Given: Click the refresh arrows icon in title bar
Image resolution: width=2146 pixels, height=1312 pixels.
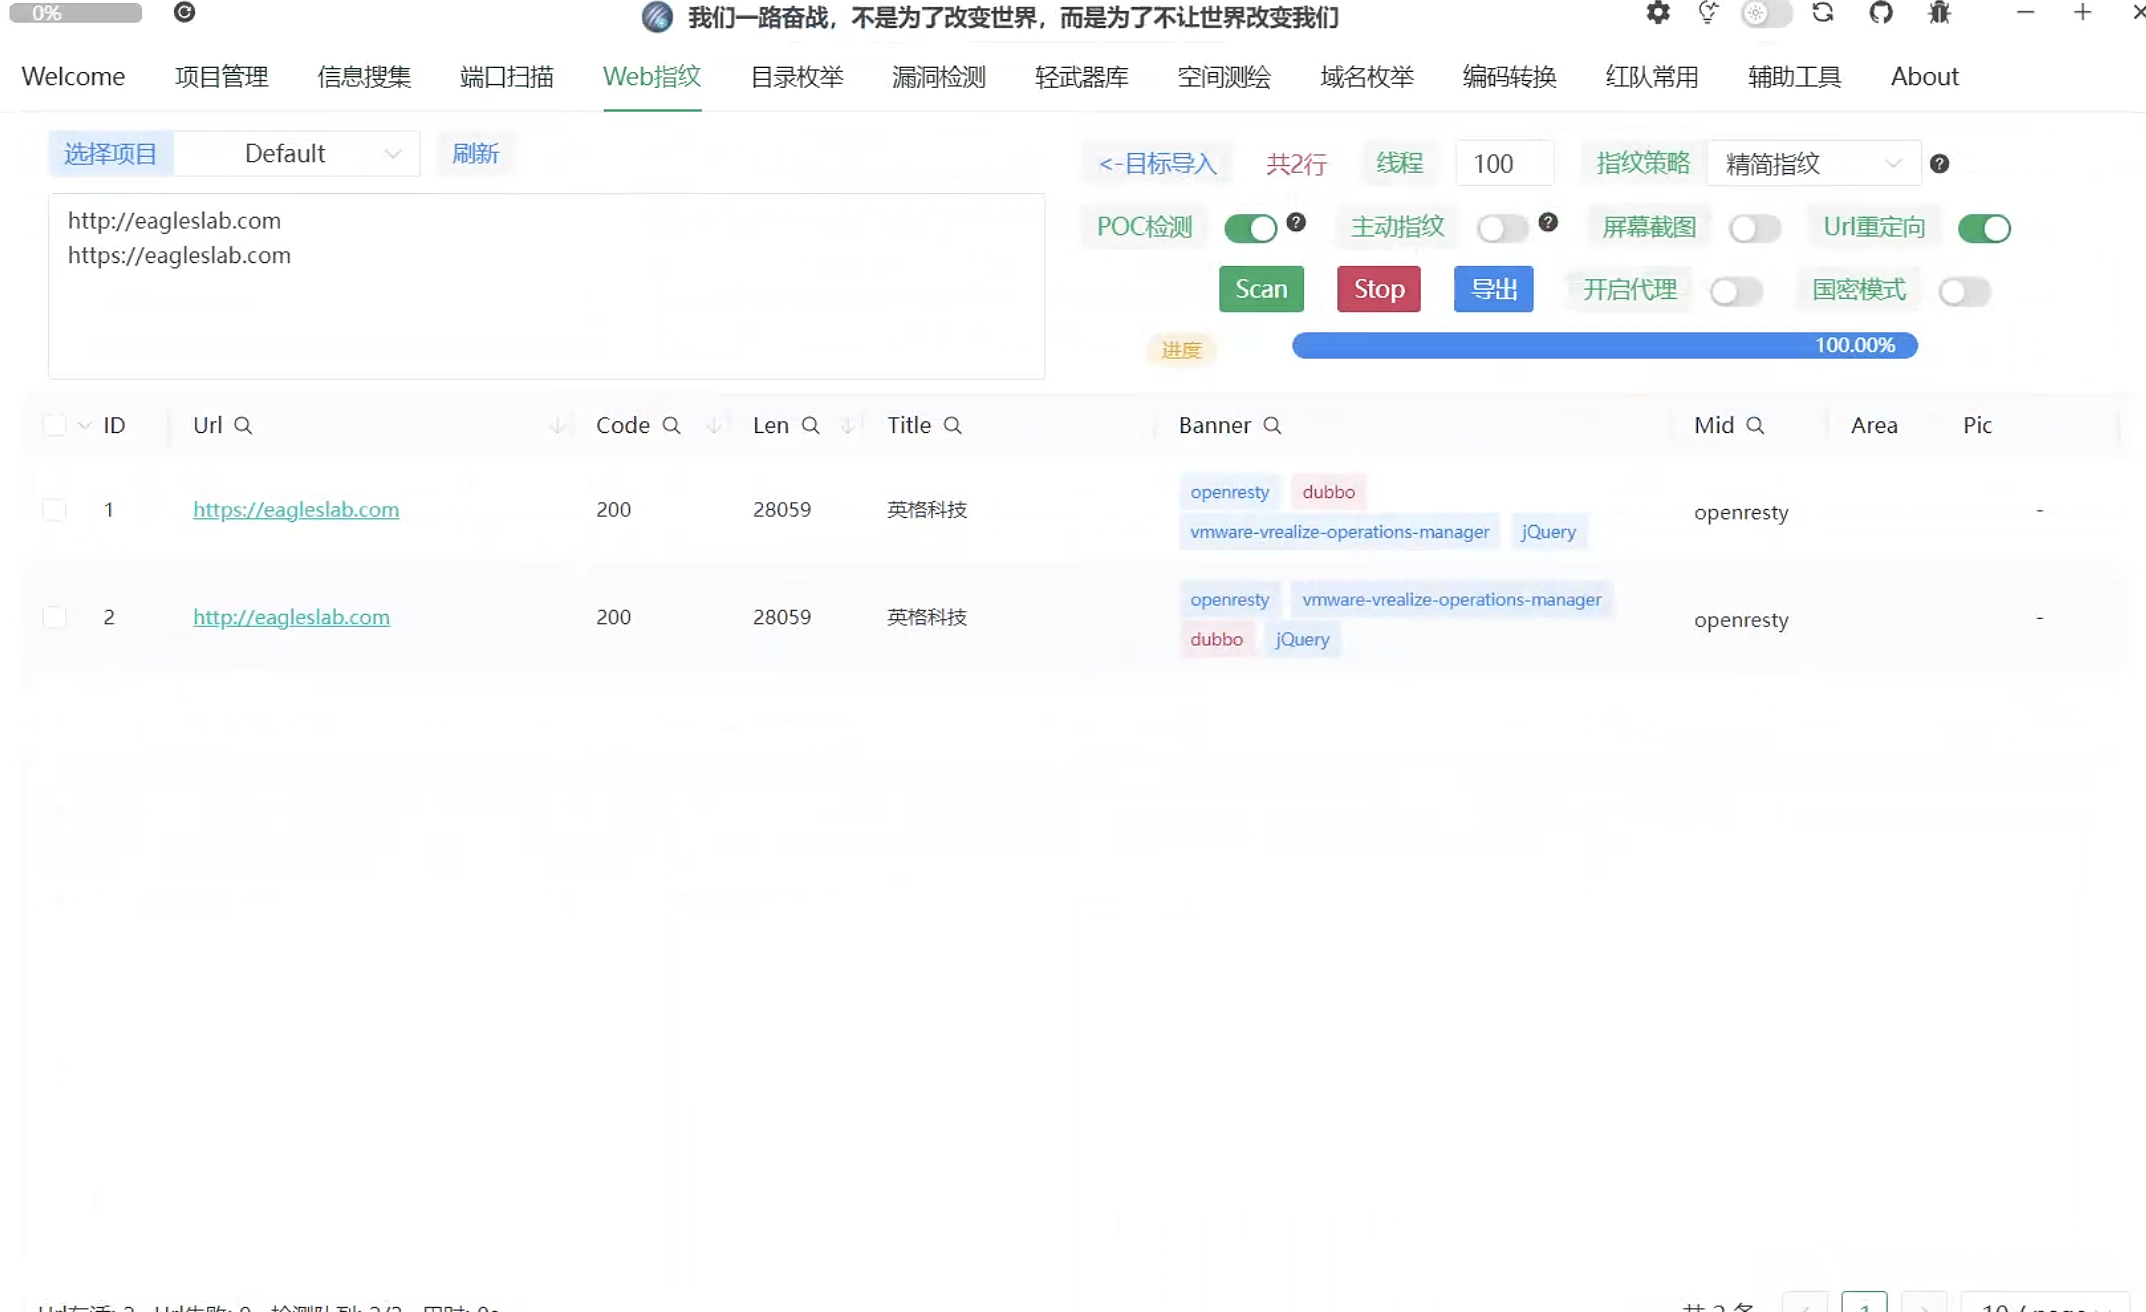Looking at the screenshot, I should tap(1823, 13).
